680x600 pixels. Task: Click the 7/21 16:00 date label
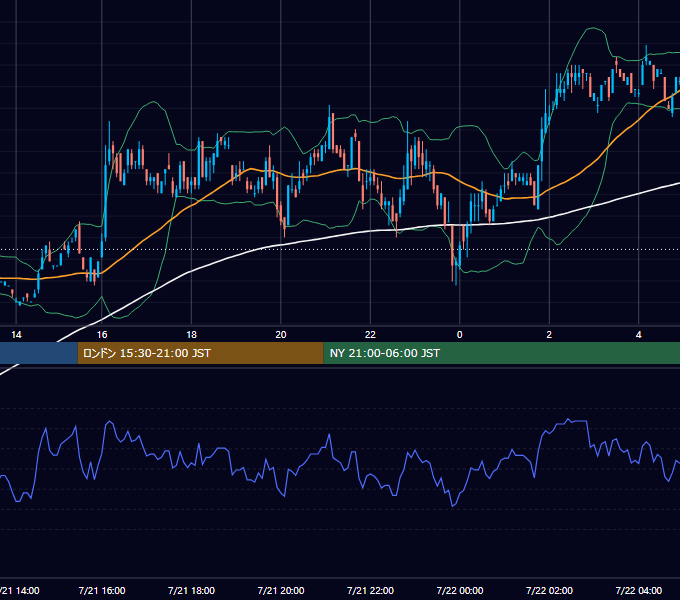coord(102,590)
